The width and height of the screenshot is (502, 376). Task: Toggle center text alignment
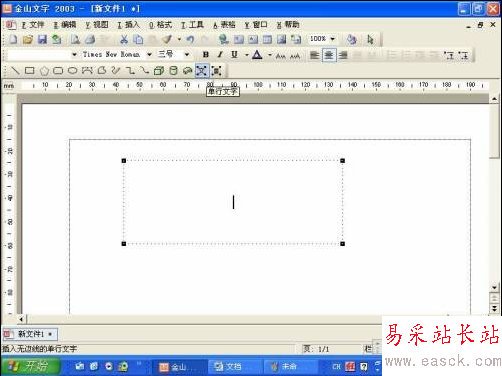tap(329, 55)
